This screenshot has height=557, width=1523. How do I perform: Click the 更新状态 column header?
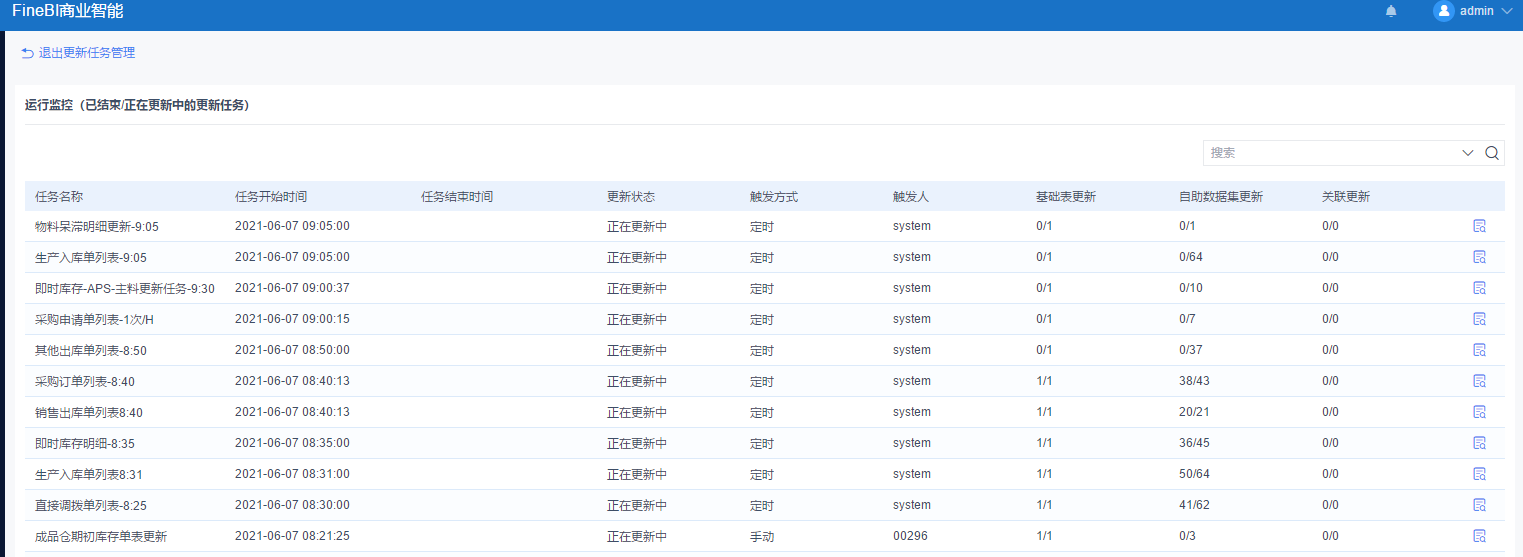[630, 197]
